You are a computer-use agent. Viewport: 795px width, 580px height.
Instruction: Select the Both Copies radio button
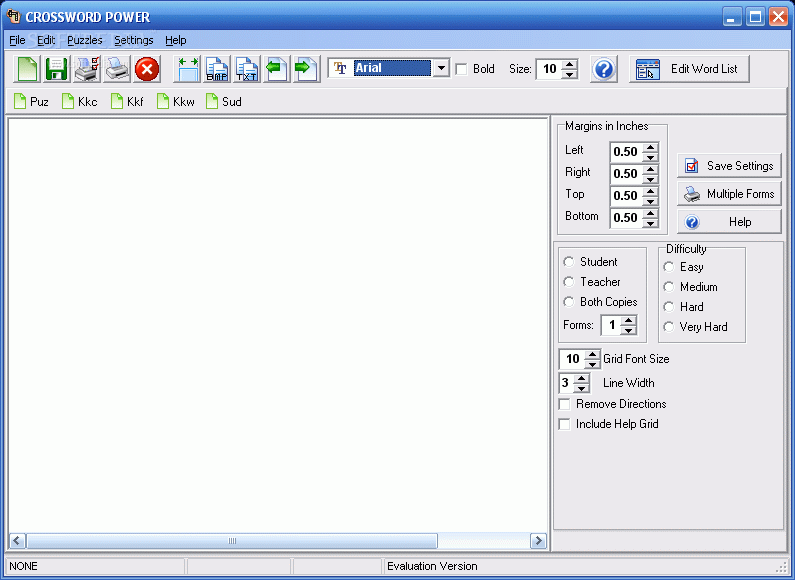pos(569,302)
